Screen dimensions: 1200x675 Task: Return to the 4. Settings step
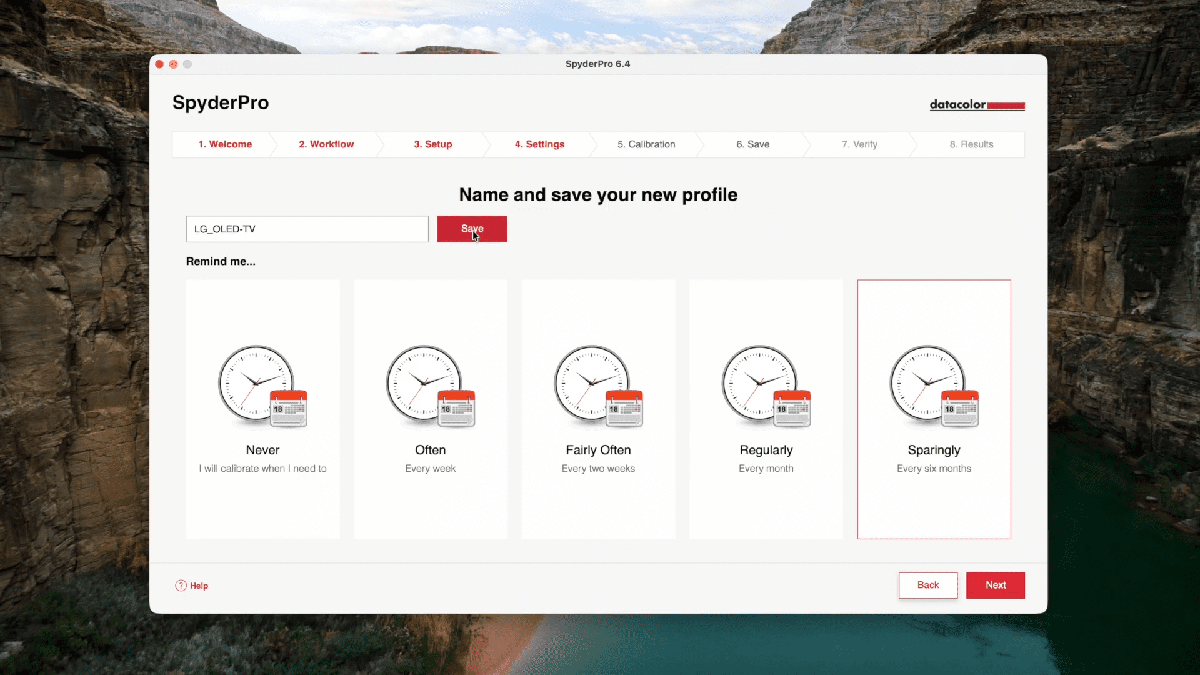(539, 145)
